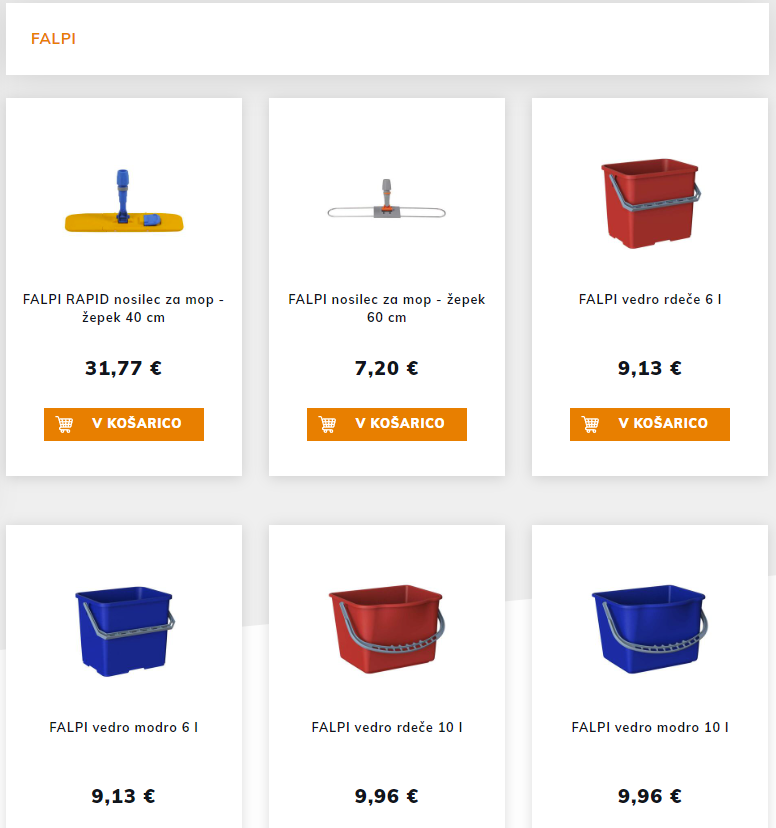Click the FALPI category heading
This screenshot has width=776, height=828.
tap(53, 39)
